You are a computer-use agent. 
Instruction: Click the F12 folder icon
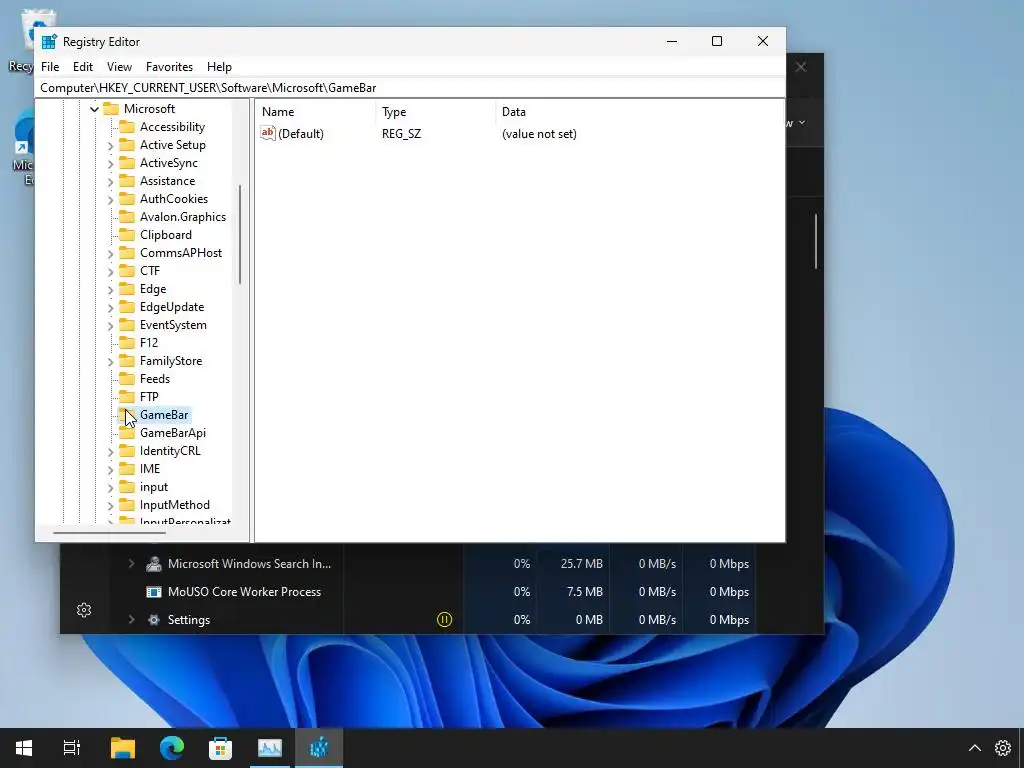click(127, 342)
